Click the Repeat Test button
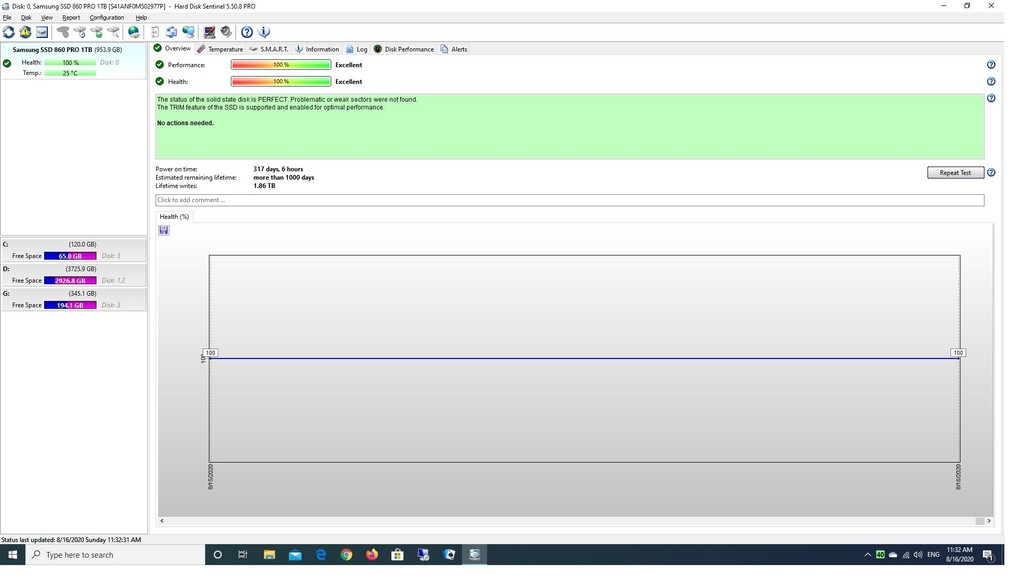1024x582 pixels. tap(955, 173)
